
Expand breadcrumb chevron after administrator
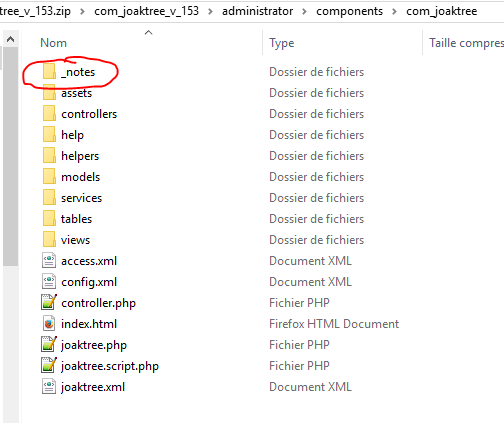[x=304, y=12]
